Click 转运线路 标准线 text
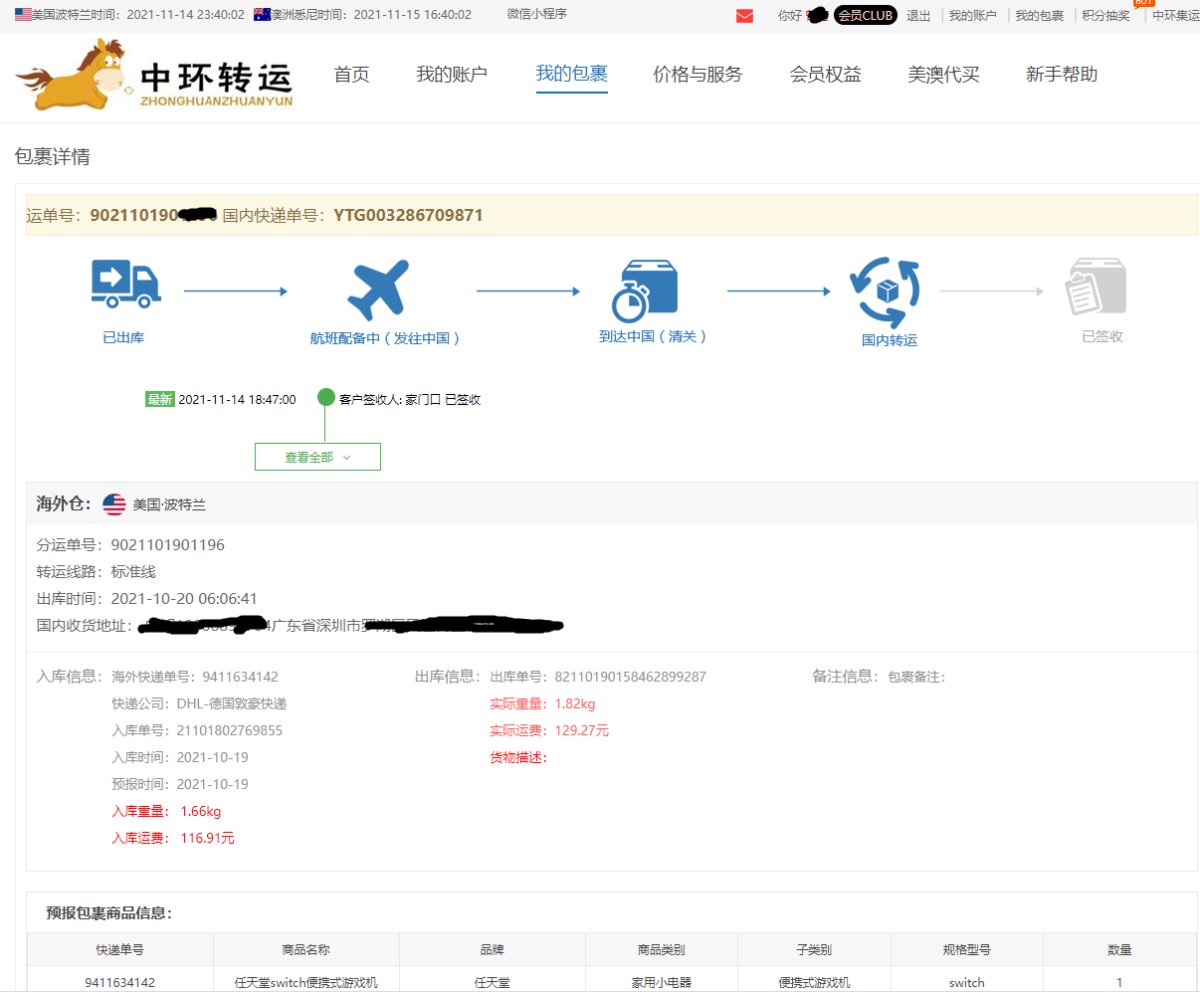Screen dimensions: 1200x993 [x=134, y=572]
